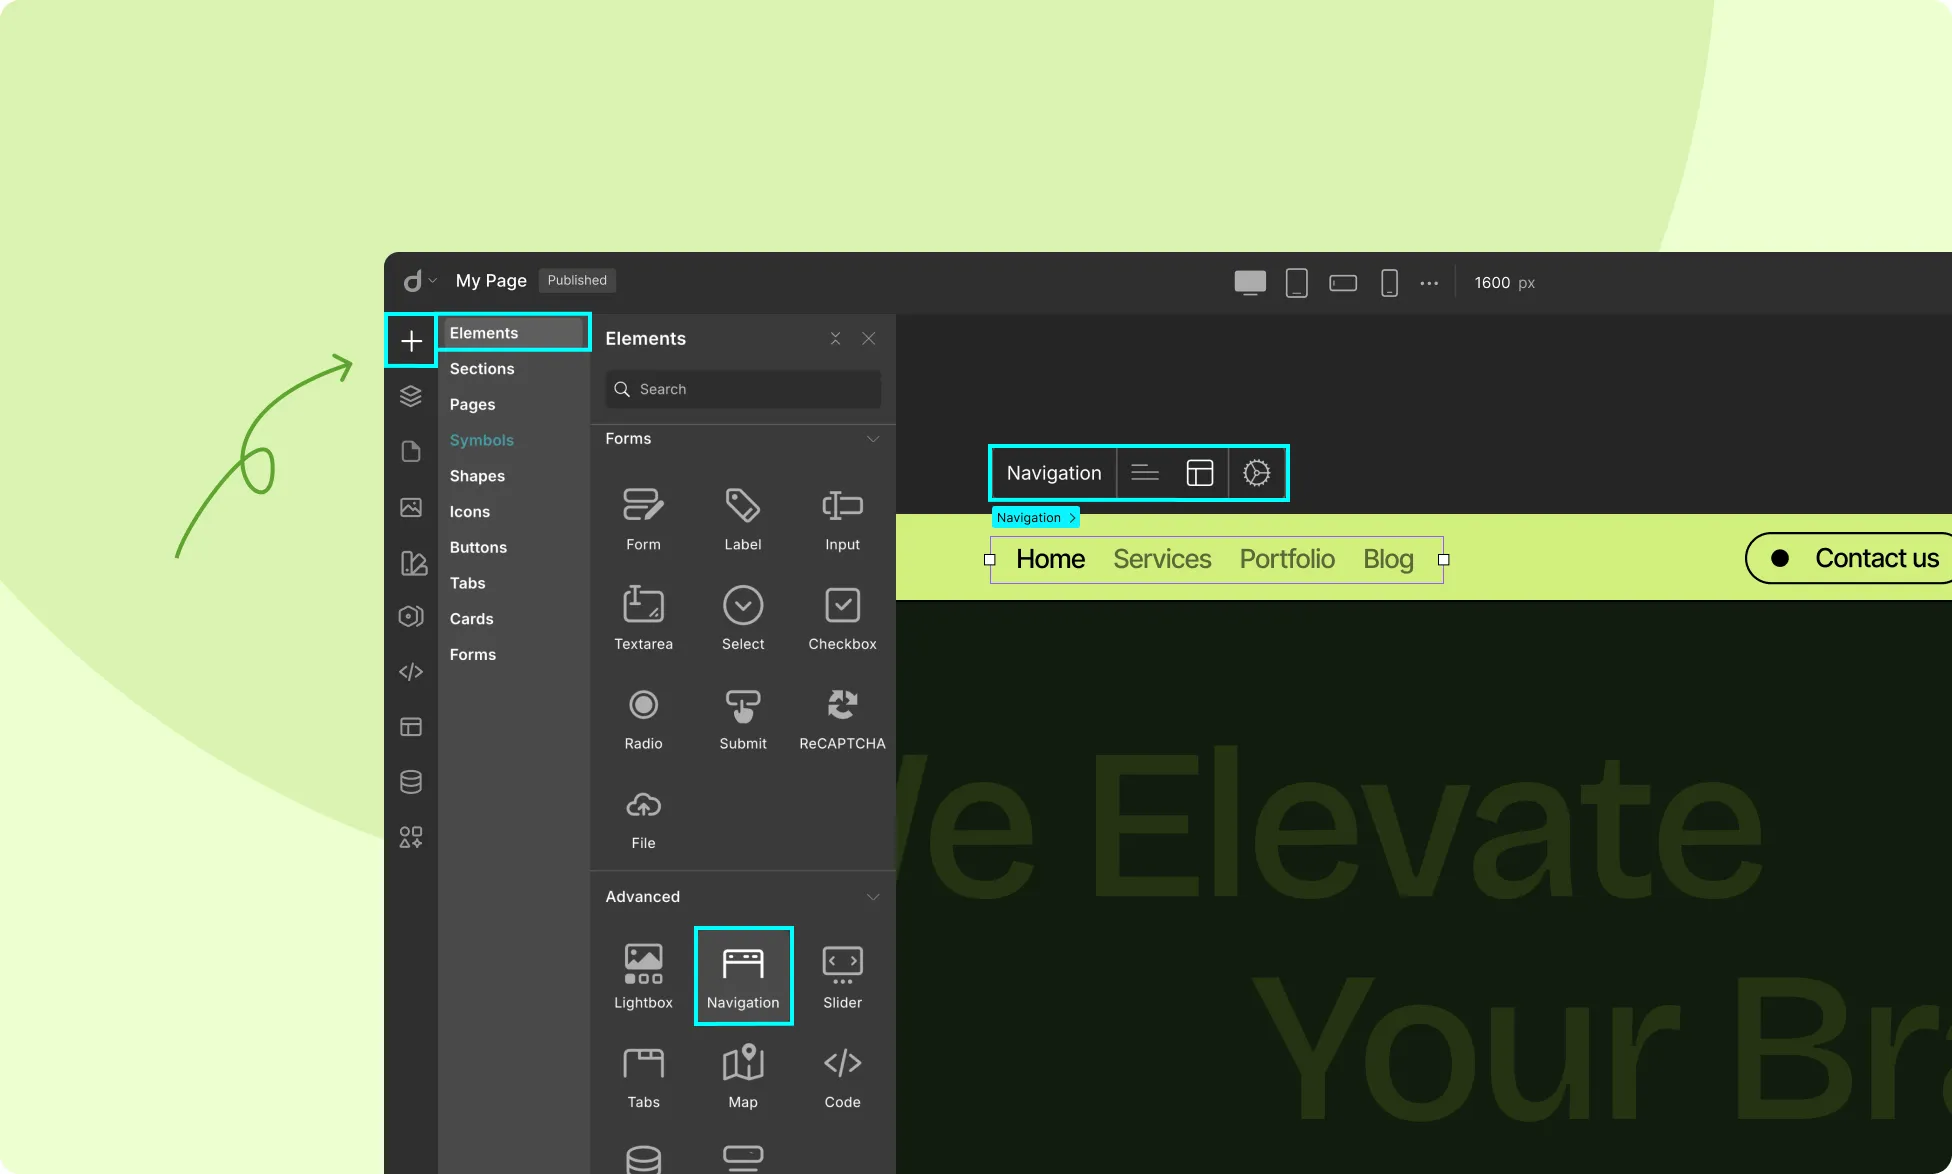1952x1174 pixels.
Task: Open the database CMS icon in sidebar
Action: (x=411, y=782)
